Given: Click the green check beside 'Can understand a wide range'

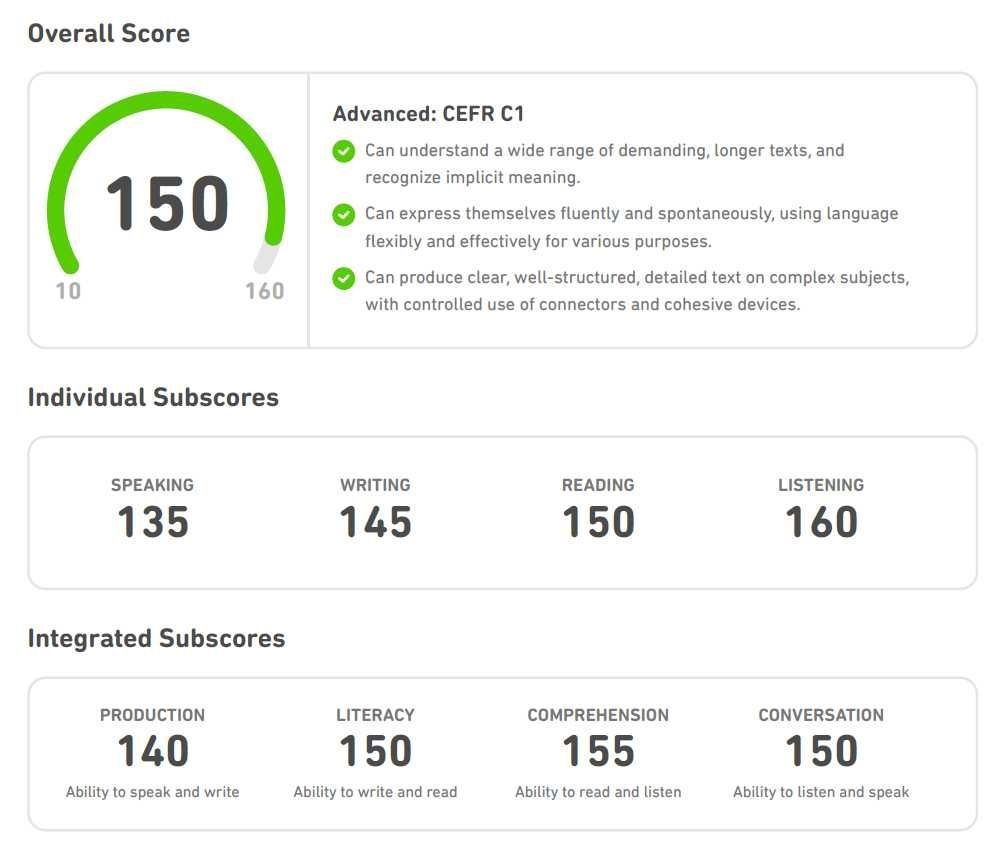Looking at the screenshot, I should [344, 151].
